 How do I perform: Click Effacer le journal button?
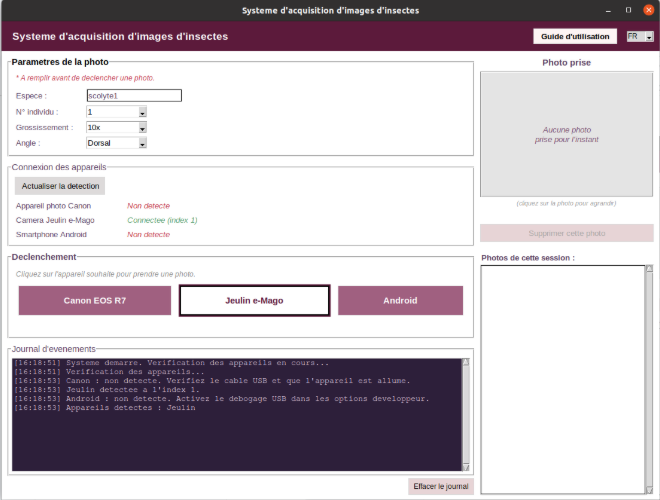(x=441, y=487)
